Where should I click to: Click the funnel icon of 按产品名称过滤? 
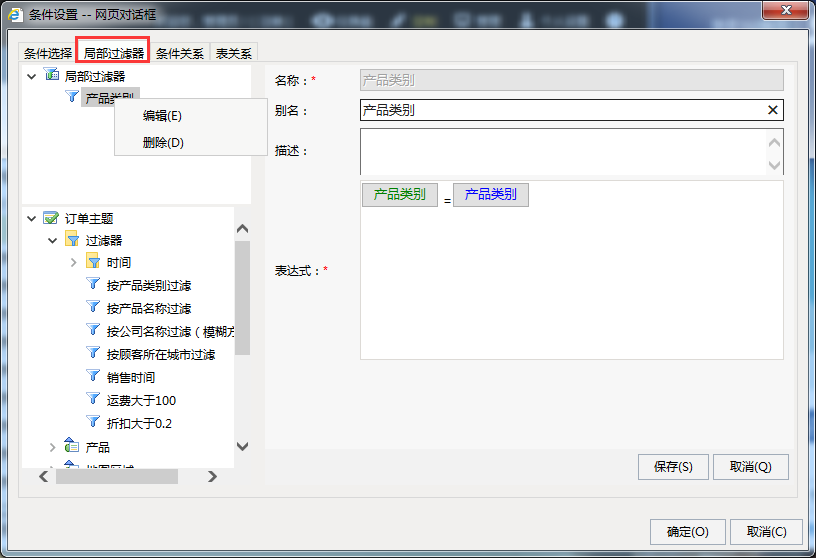93,307
